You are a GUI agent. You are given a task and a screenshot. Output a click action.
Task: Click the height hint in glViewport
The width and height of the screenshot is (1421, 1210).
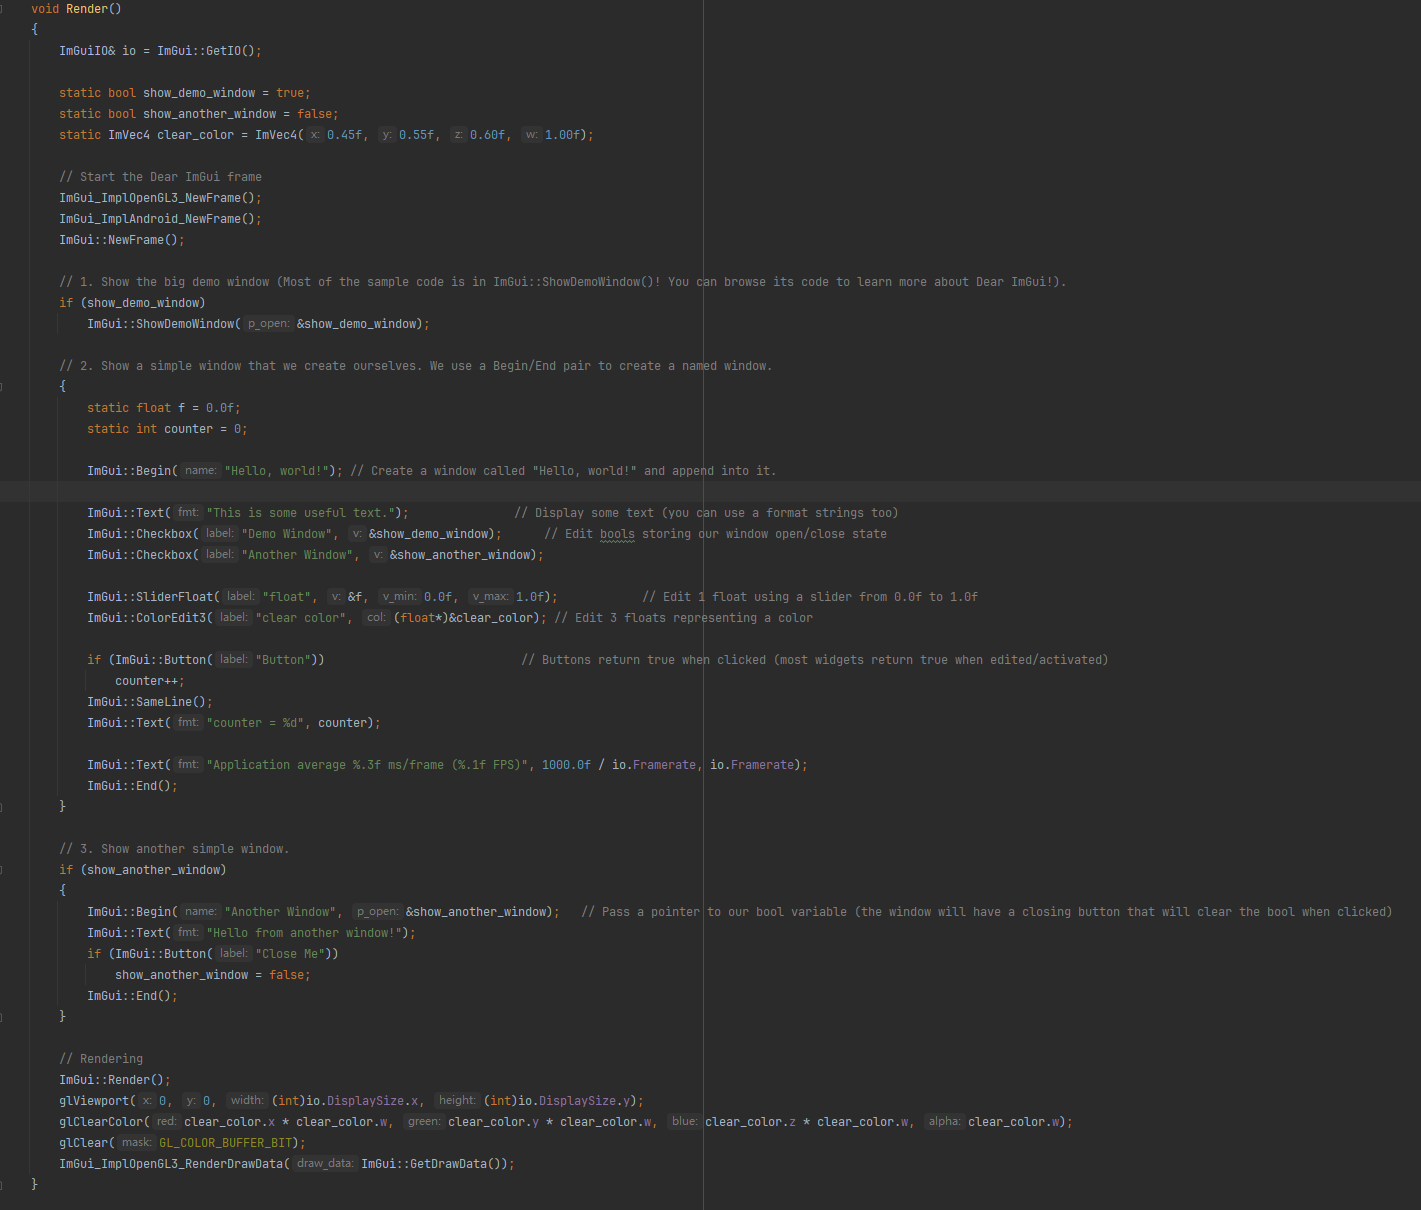(x=457, y=1101)
